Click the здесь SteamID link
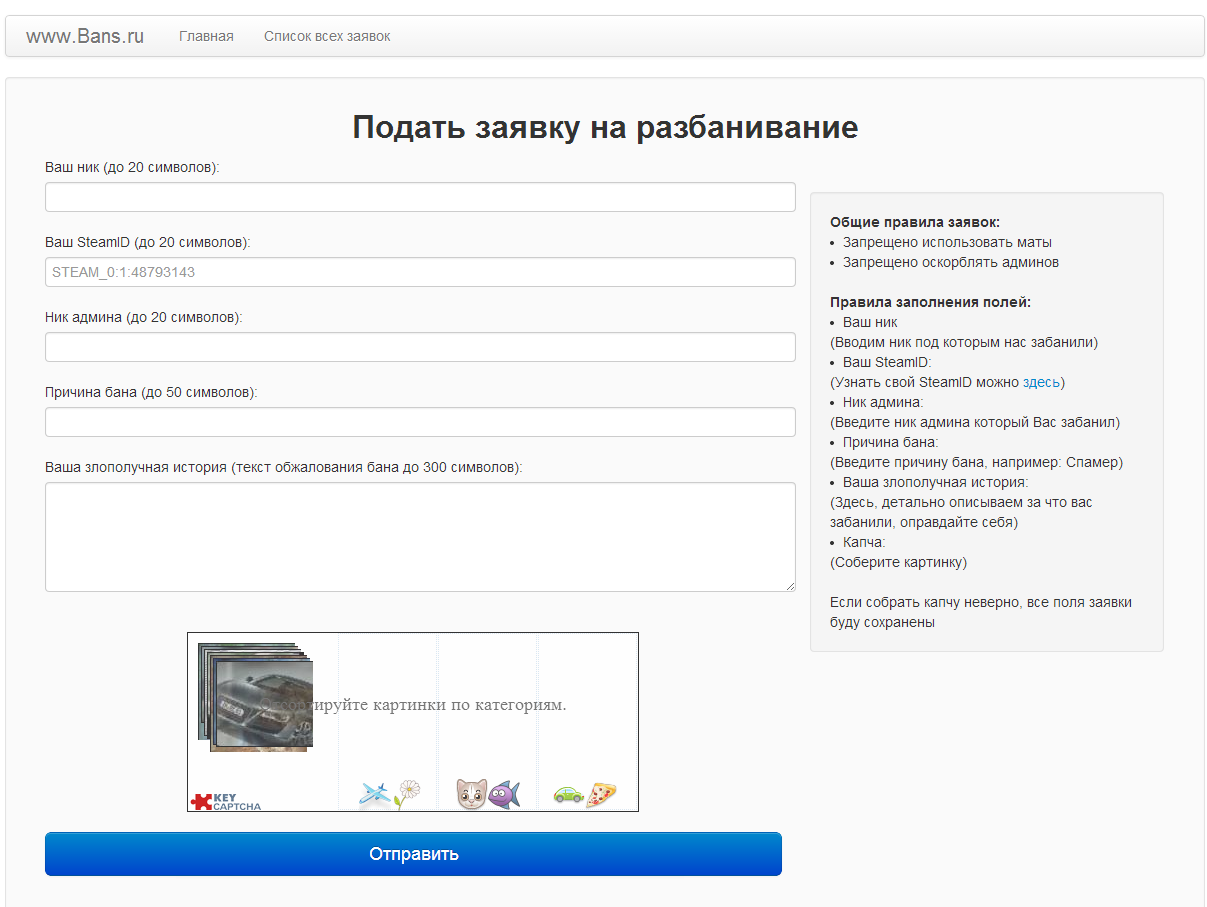1207x907 pixels. click(1041, 382)
